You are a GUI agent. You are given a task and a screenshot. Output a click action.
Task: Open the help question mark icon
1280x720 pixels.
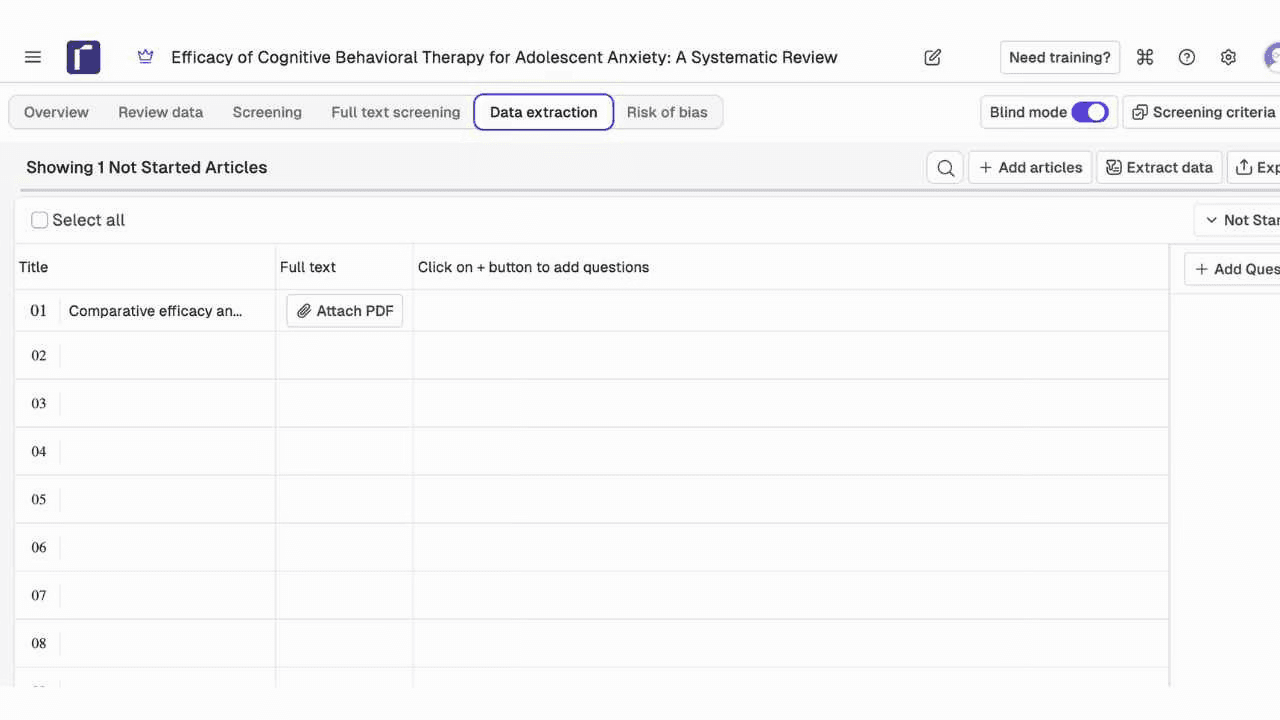(1187, 57)
